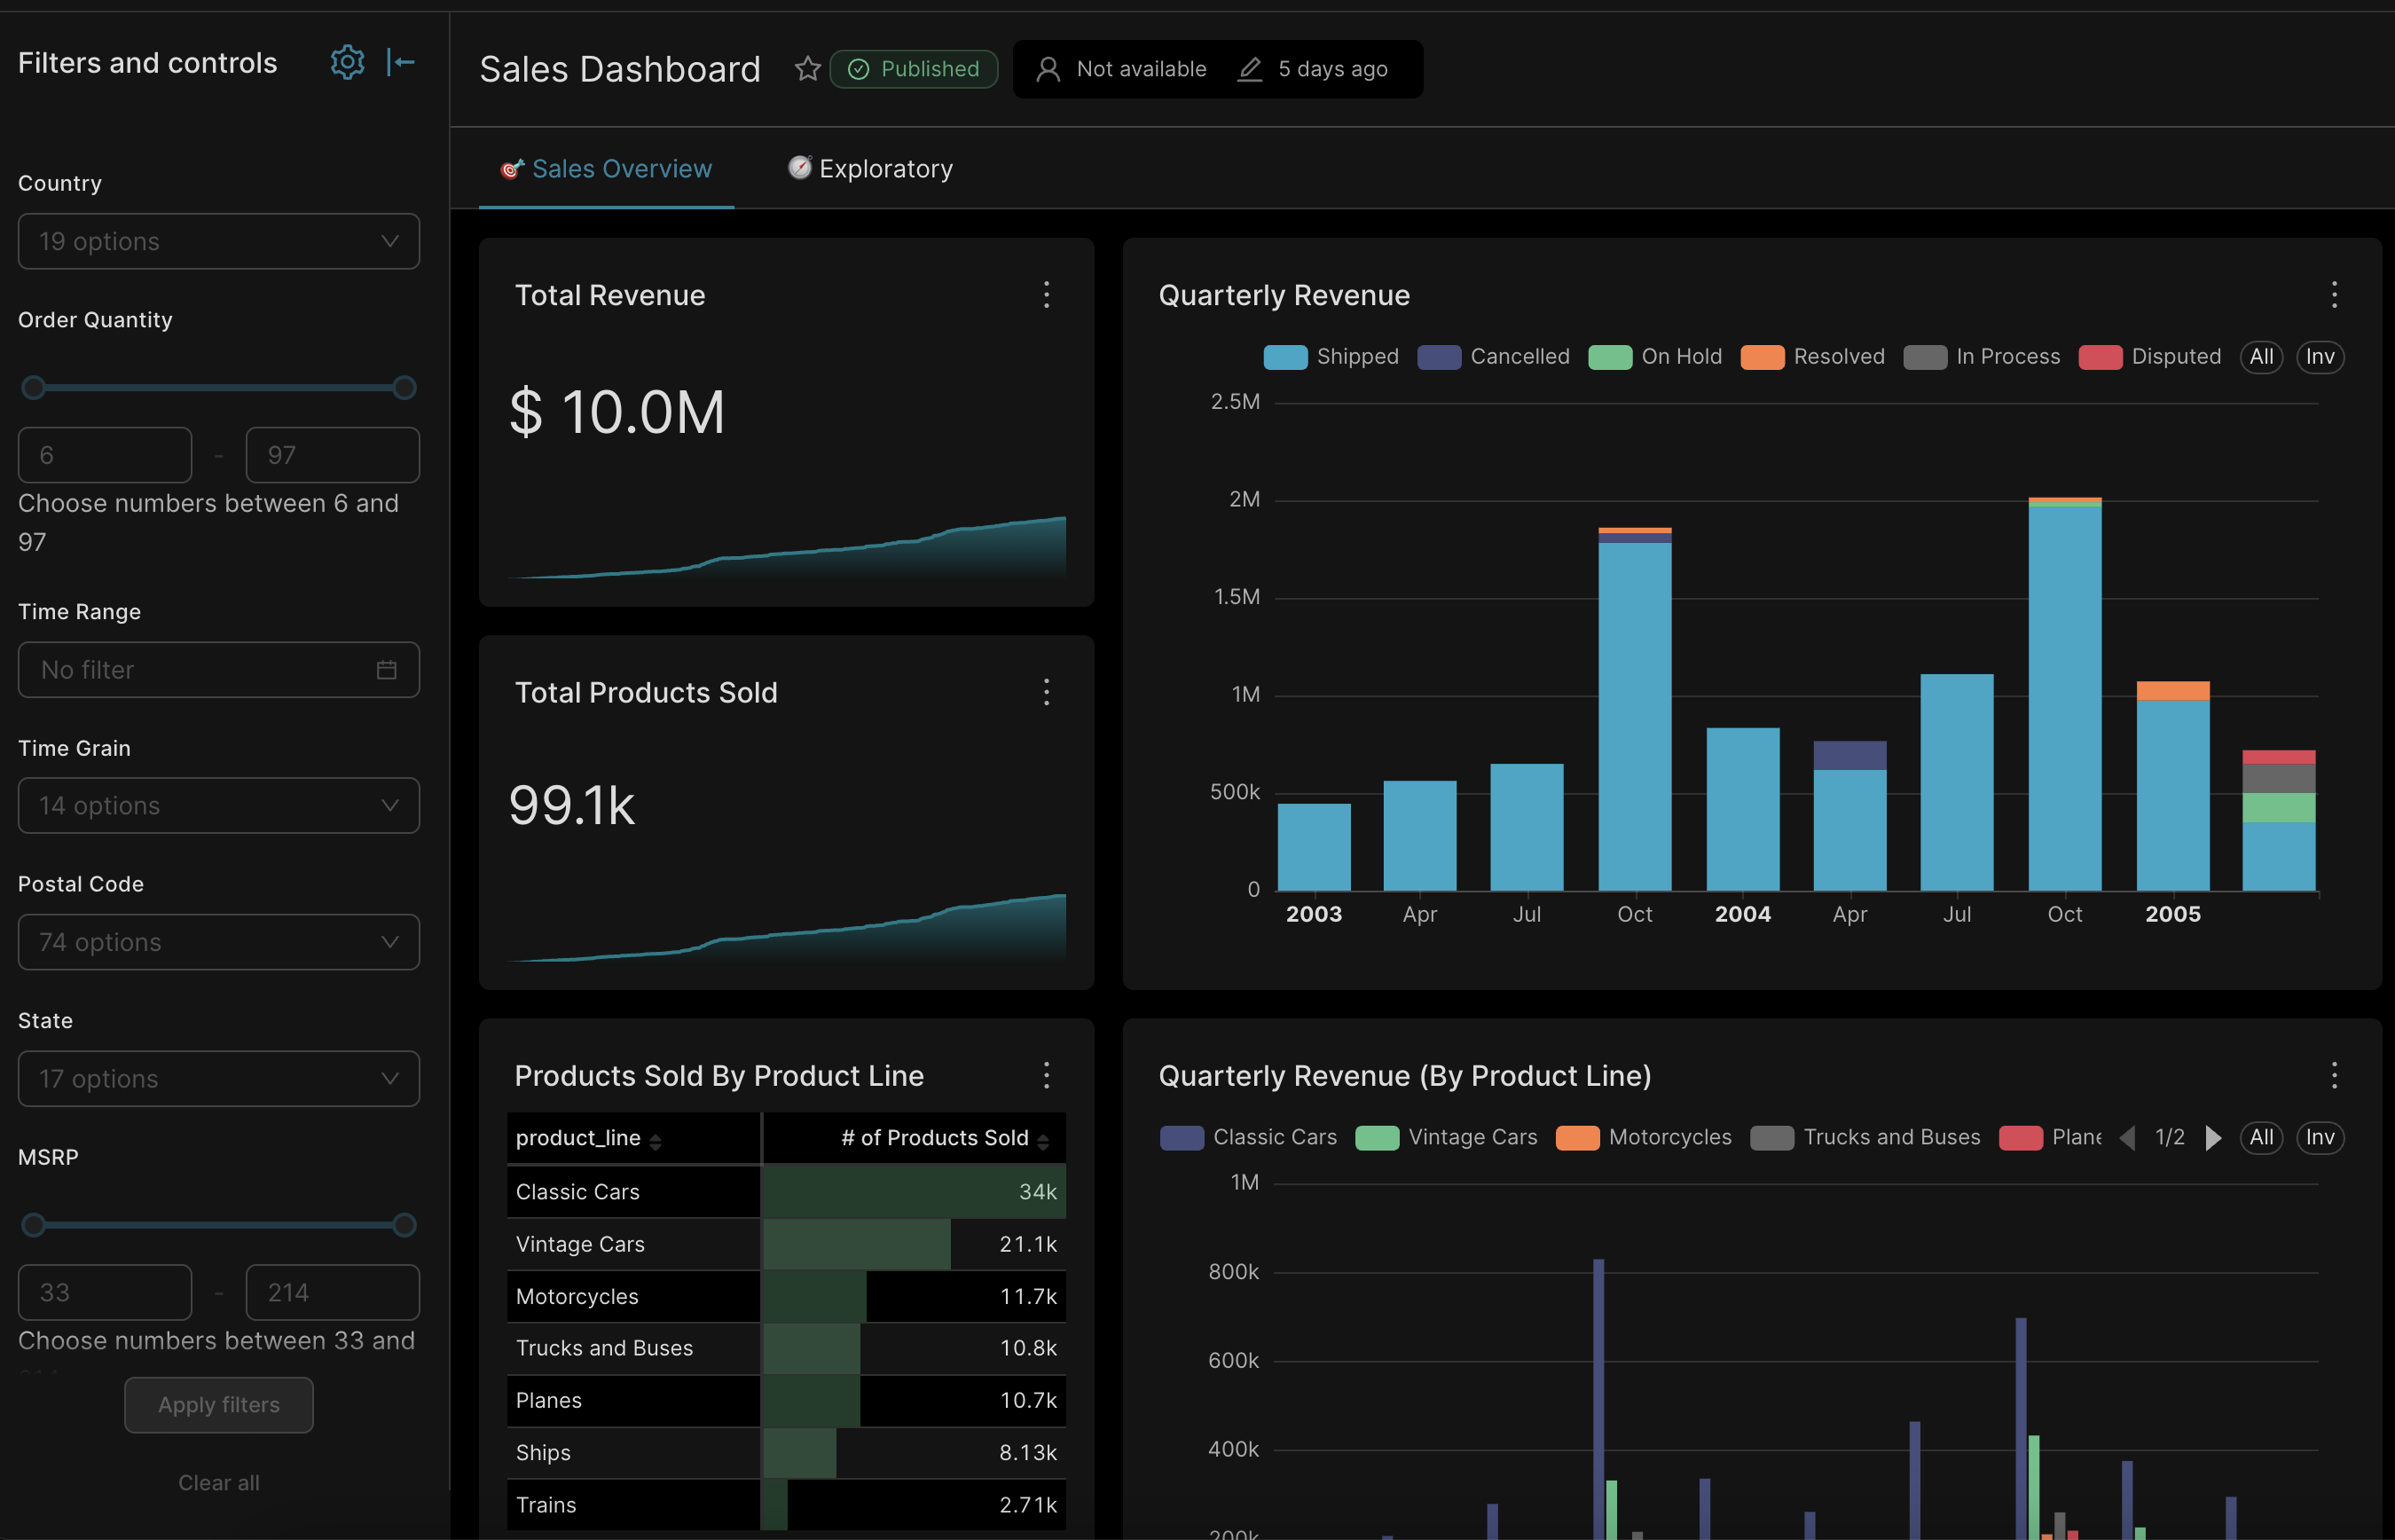Select All in By Product Line legend
Screen dimensions: 2395x1540
2261,1138
